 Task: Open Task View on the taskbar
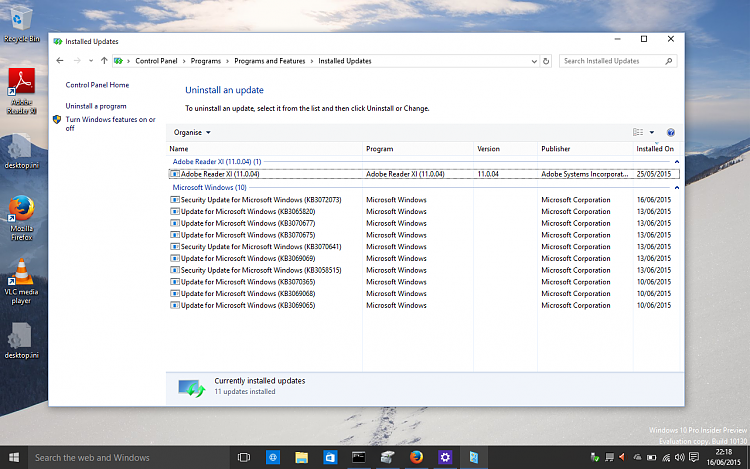tap(243, 457)
